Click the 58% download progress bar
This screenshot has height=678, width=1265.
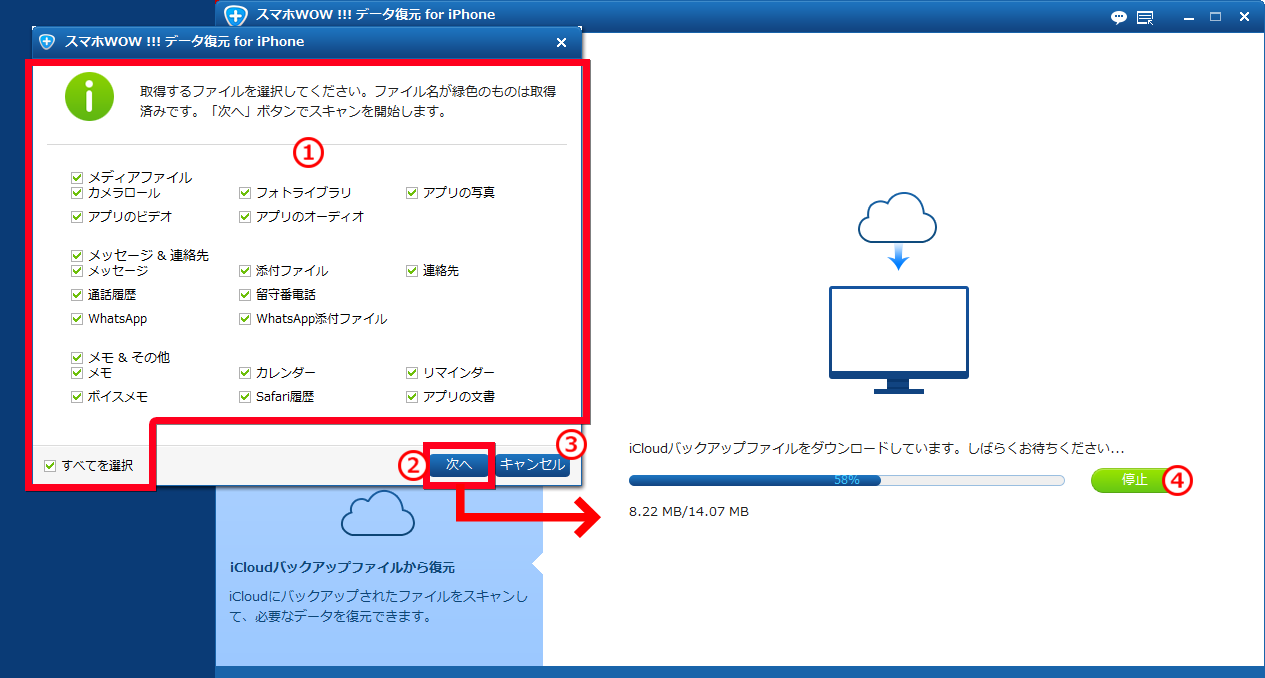point(846,480)
